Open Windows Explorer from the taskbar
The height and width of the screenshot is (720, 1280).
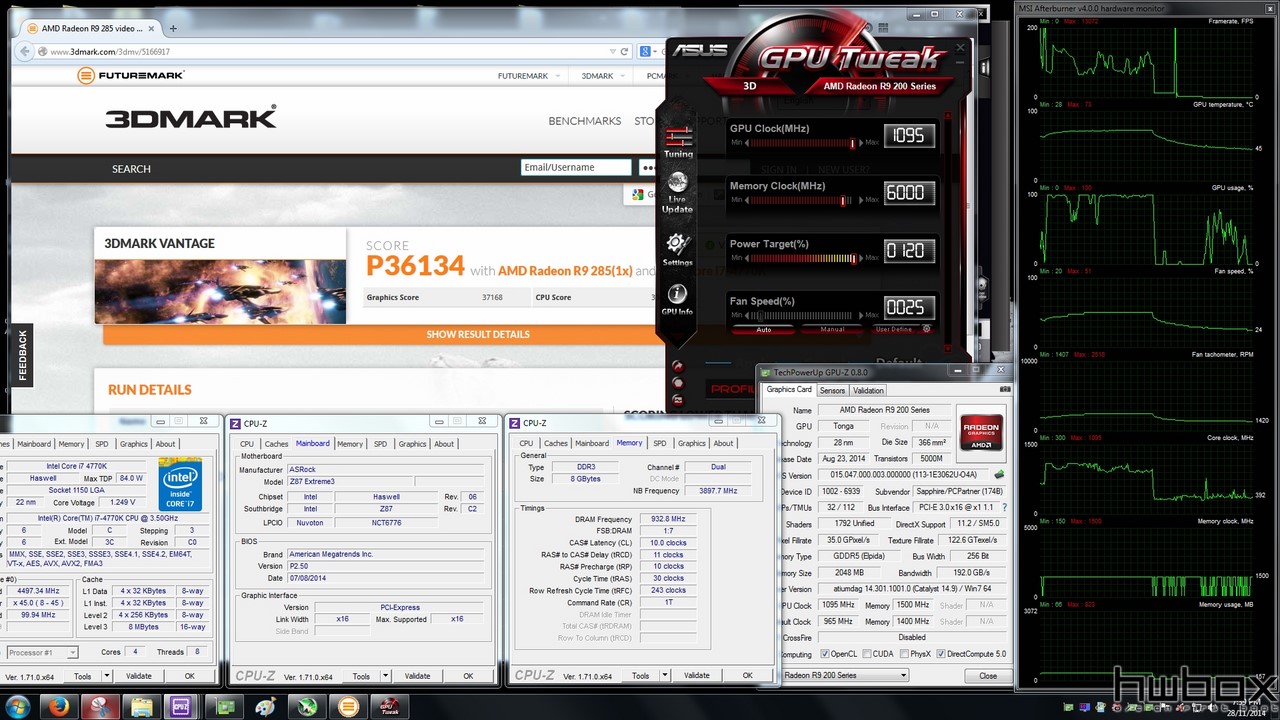[x=141, y=706]
